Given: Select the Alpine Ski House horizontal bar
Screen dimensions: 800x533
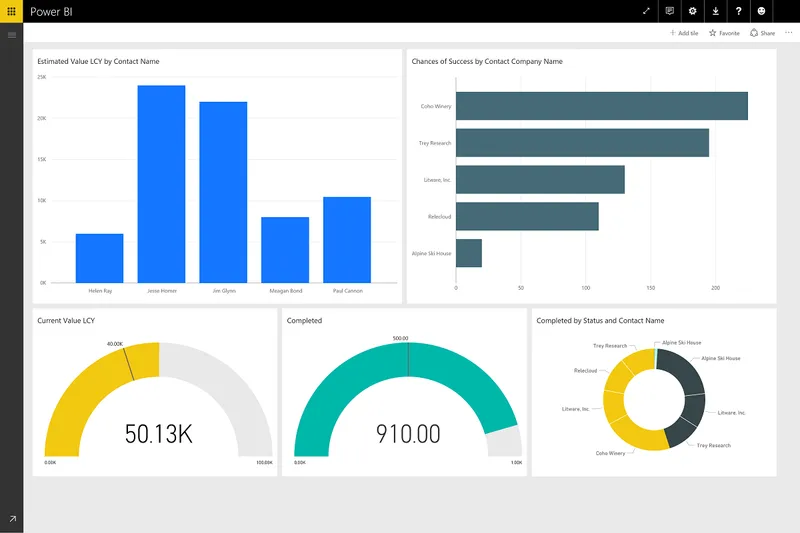Looking at the screenshot, I should click(x=469, y=253).
